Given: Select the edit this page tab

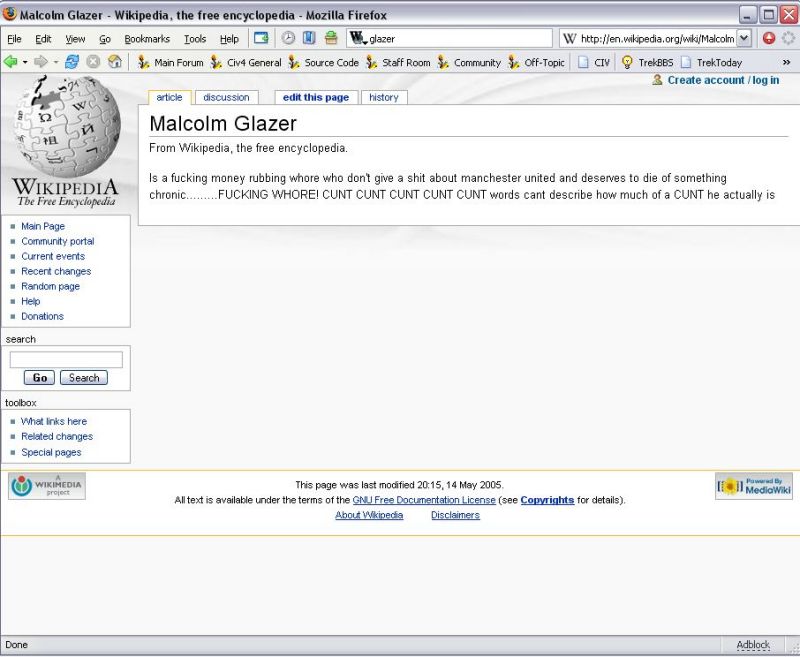Looking at the screenshot, I should [x=315, y=97].
